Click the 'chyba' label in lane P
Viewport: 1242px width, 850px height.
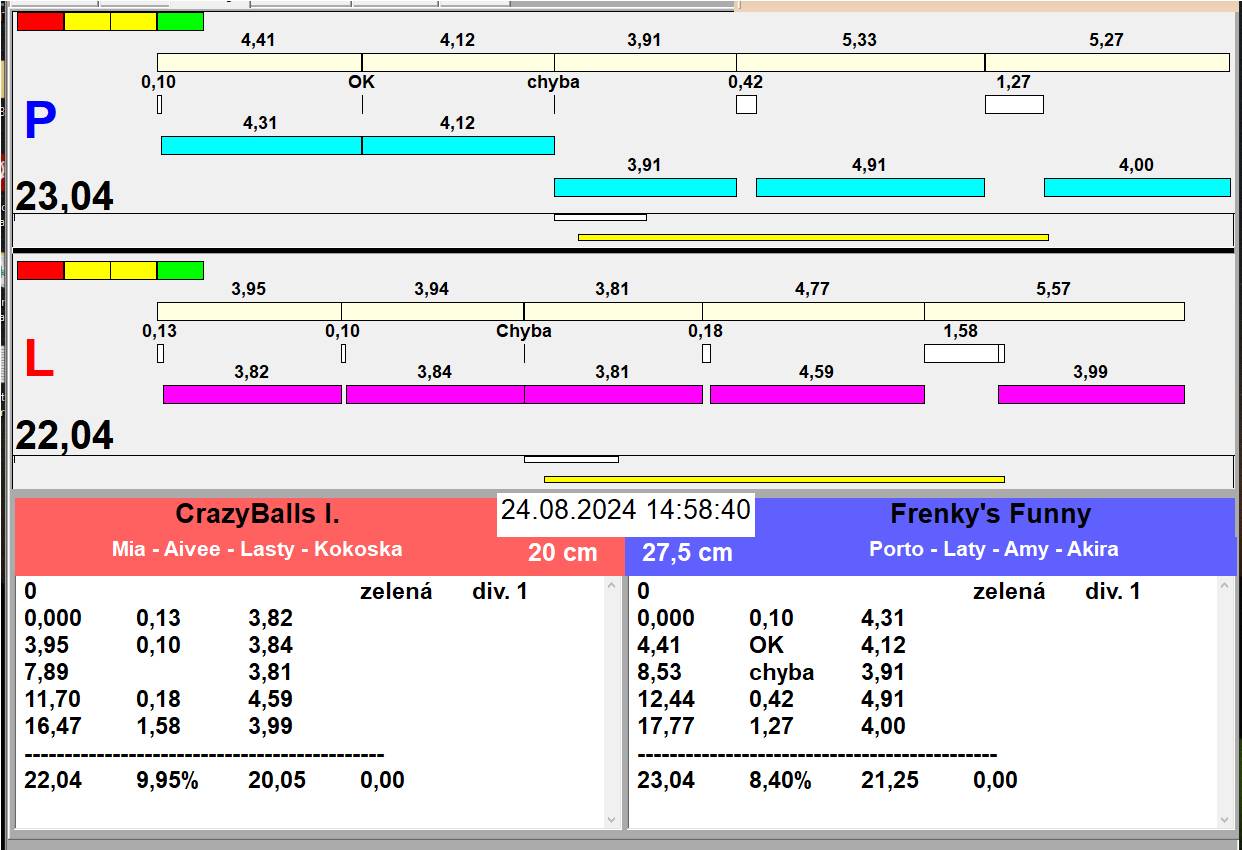coord(553,82)
